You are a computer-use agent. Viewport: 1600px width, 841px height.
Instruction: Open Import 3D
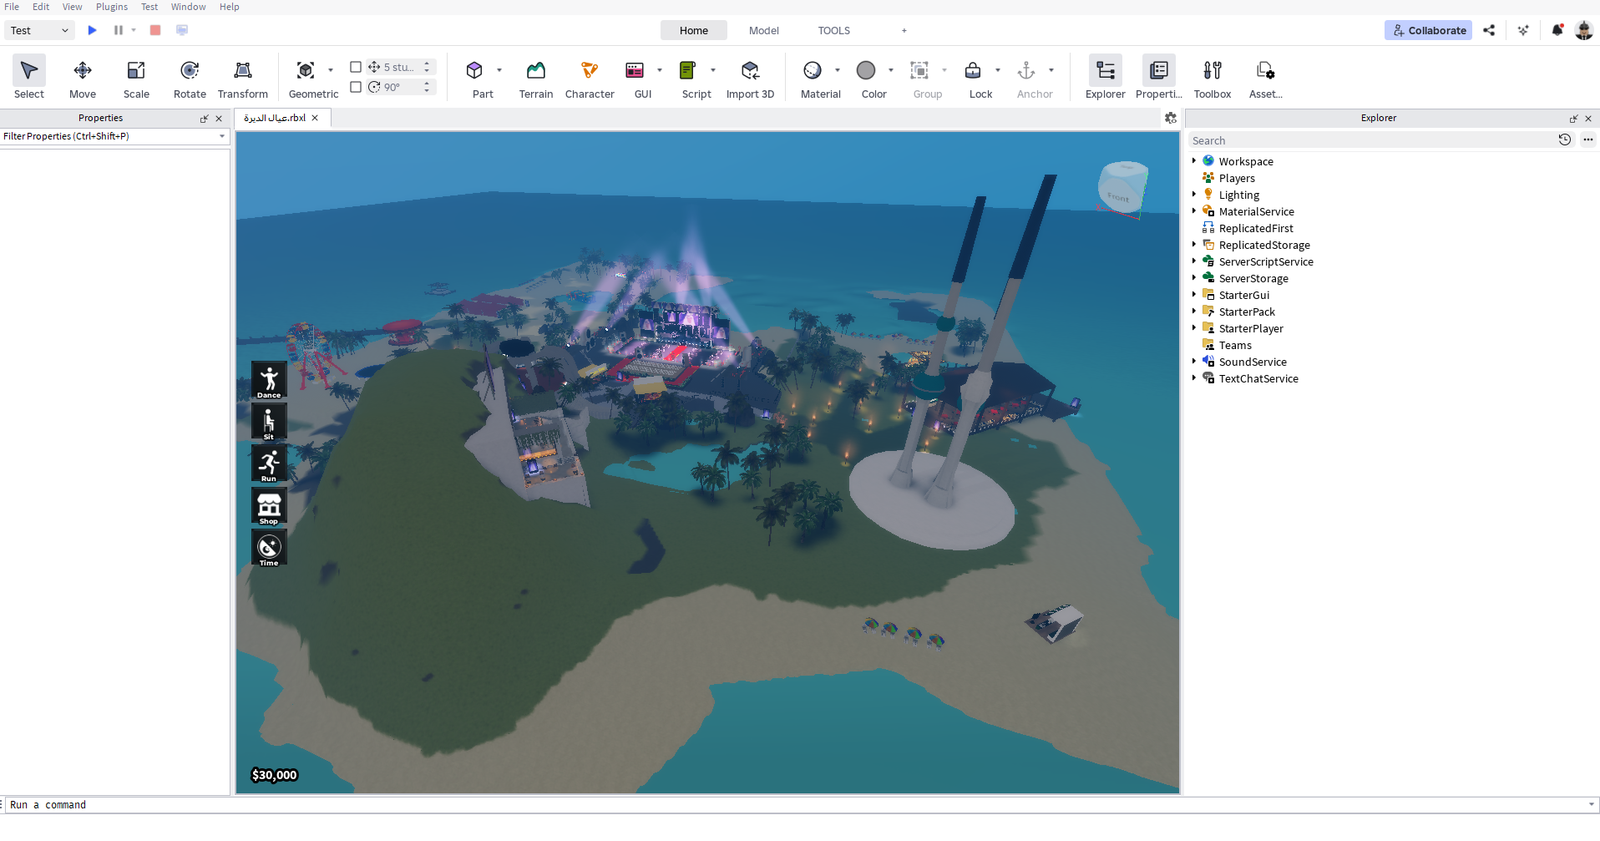pyautogui.click(x=750, y=78)
